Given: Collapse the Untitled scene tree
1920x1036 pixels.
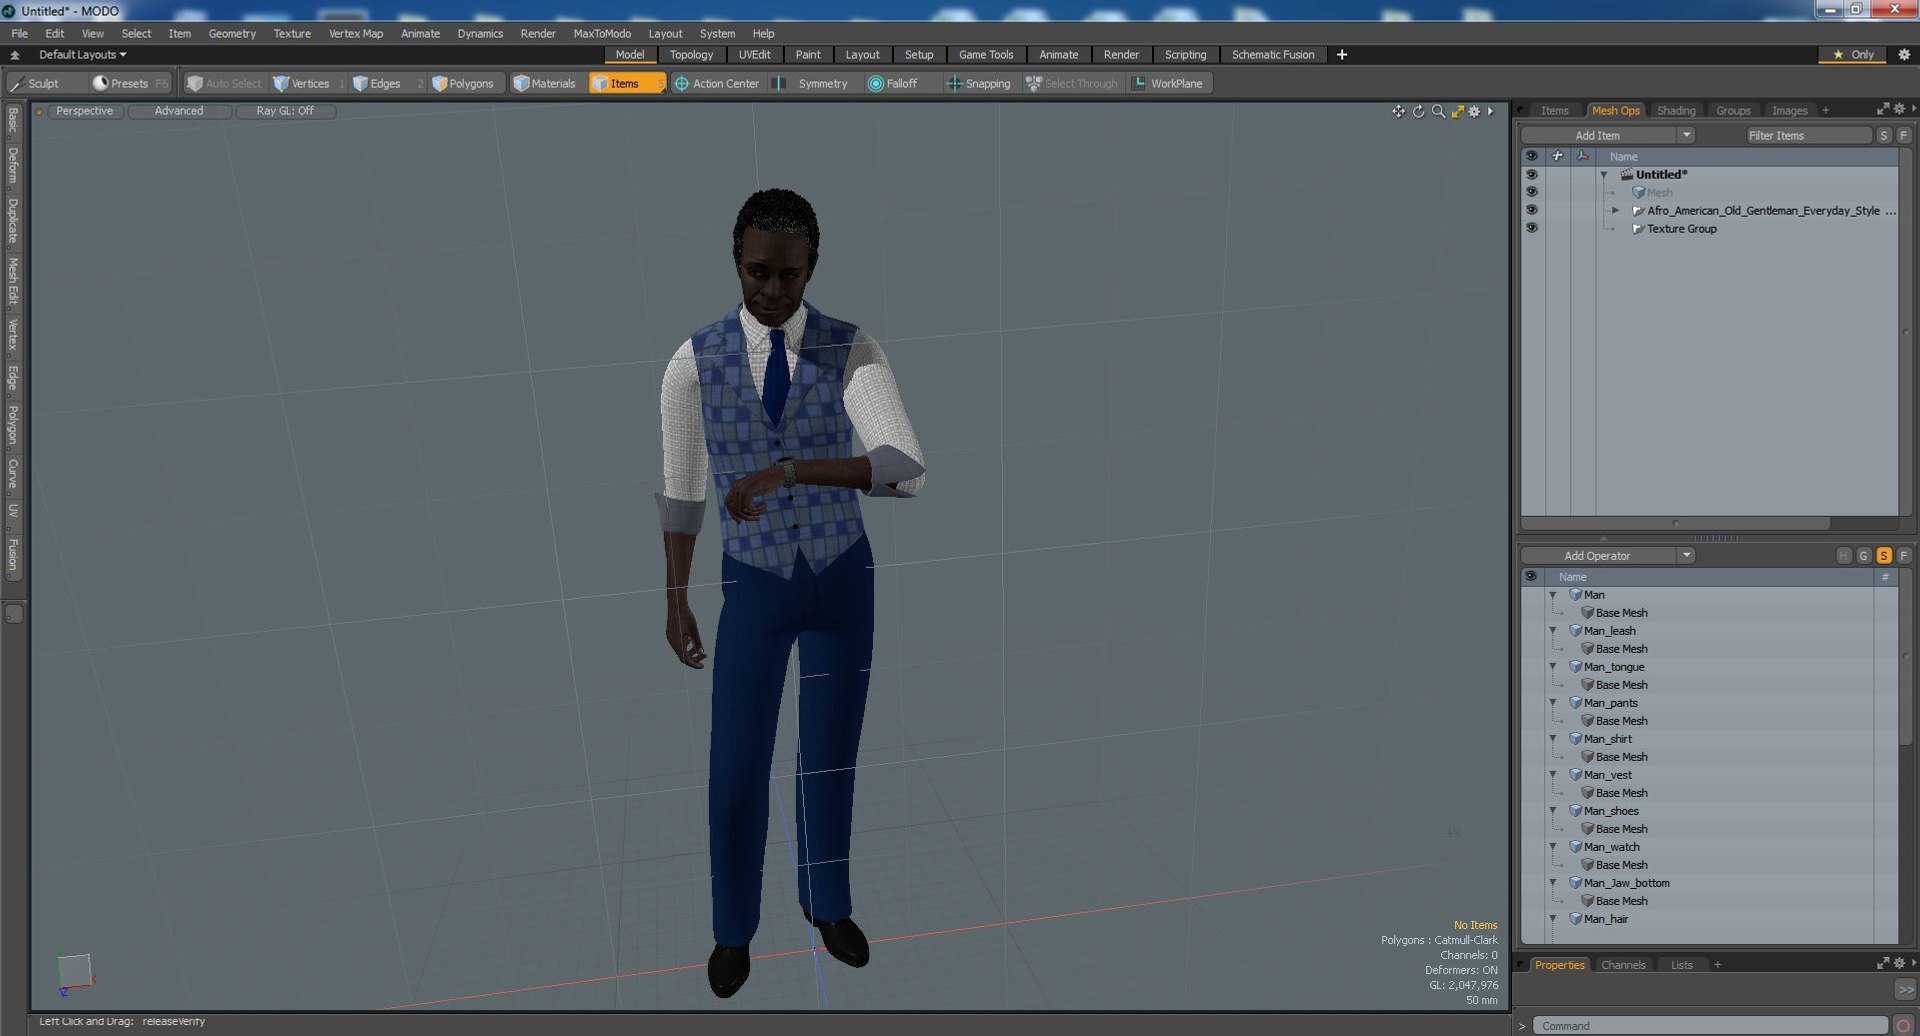Looking at the screenshot, I should tap(1604, 175).
